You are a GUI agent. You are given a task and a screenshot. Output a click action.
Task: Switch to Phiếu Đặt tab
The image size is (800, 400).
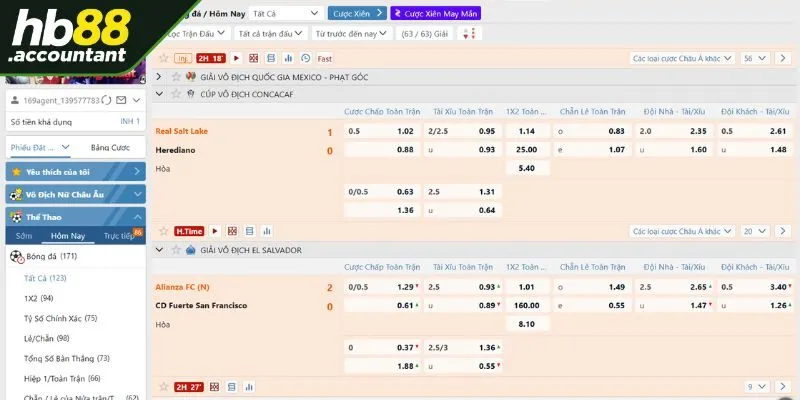tap(40, 147)
